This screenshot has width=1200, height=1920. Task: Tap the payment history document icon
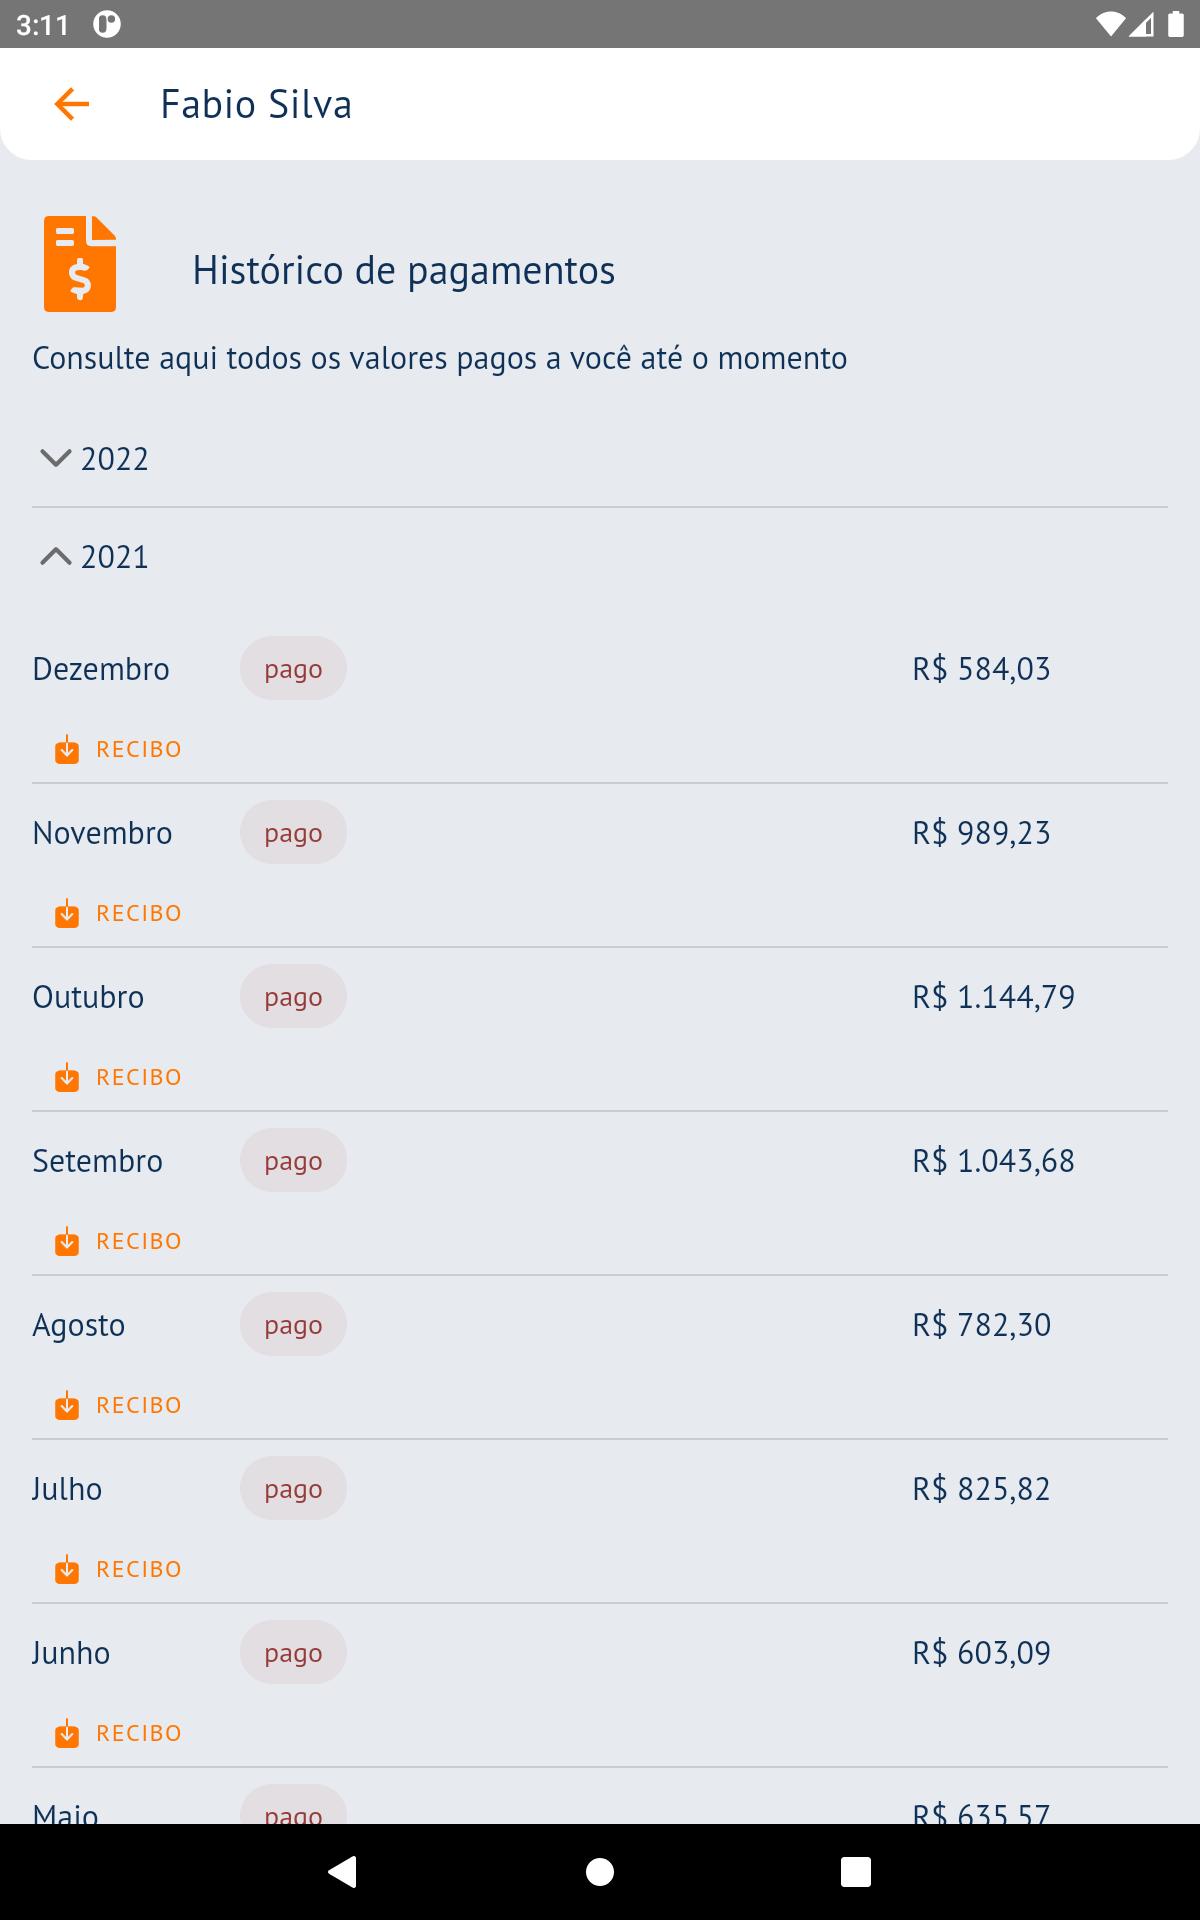coord(80,264)
